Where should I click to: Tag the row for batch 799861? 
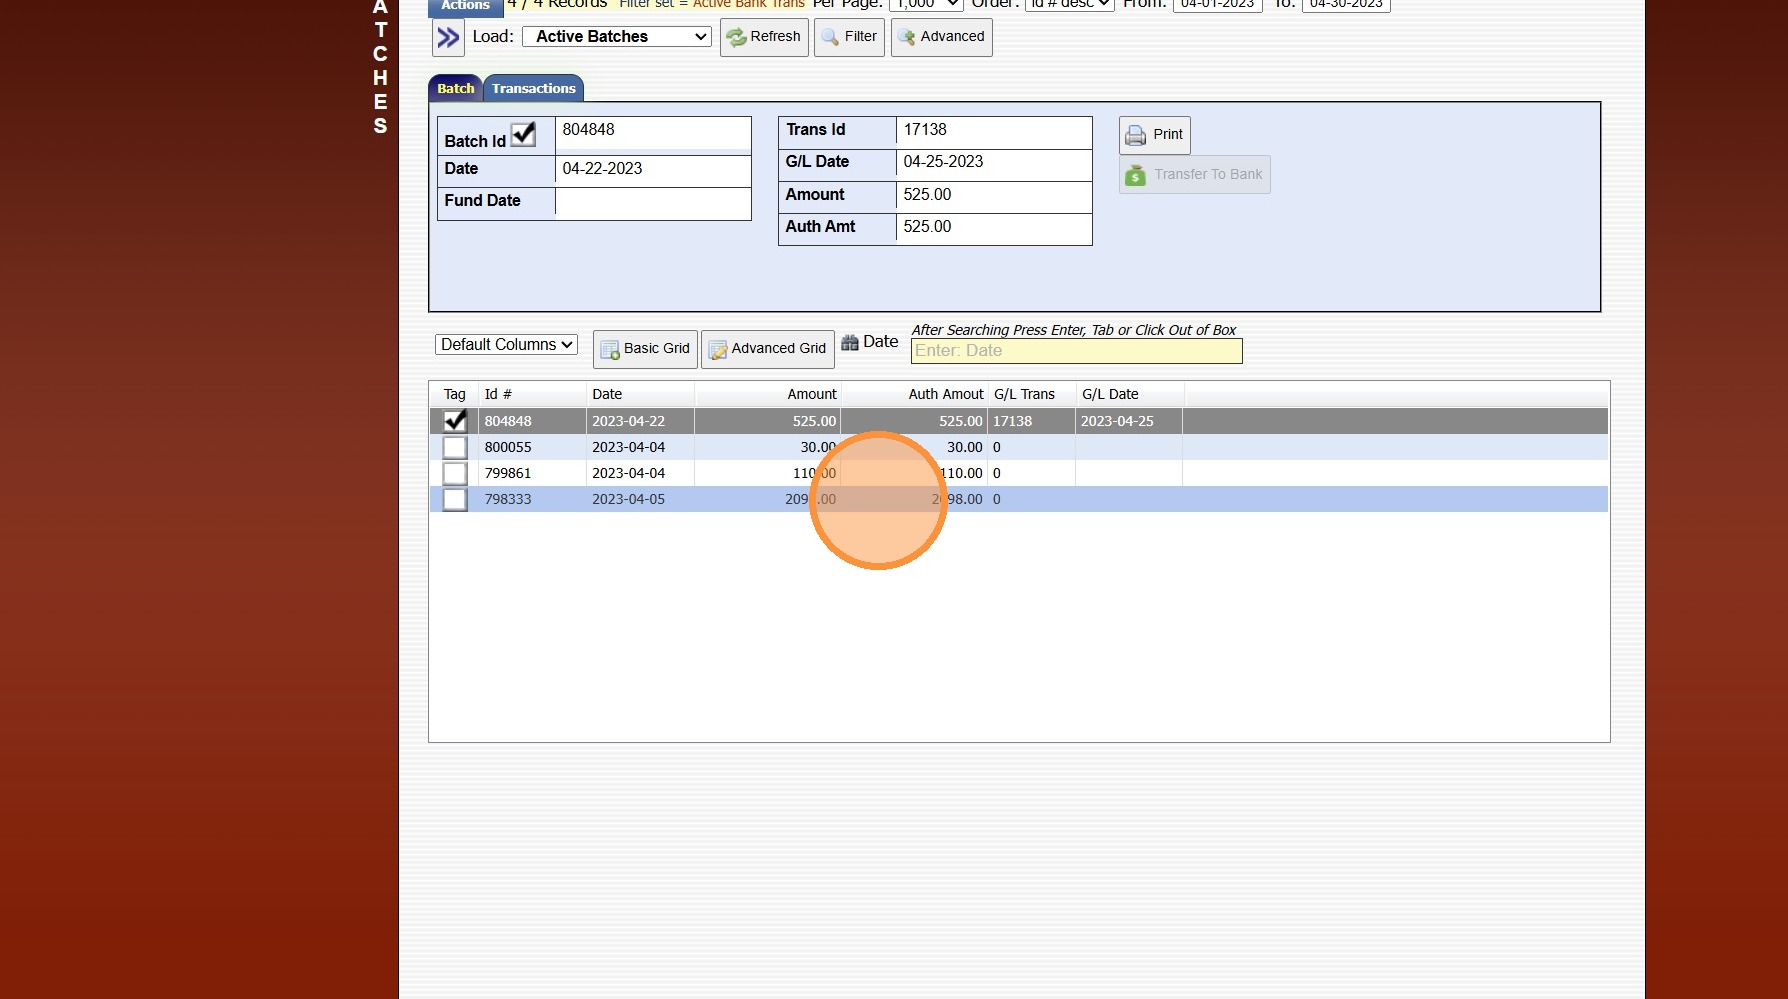[455, 473]
